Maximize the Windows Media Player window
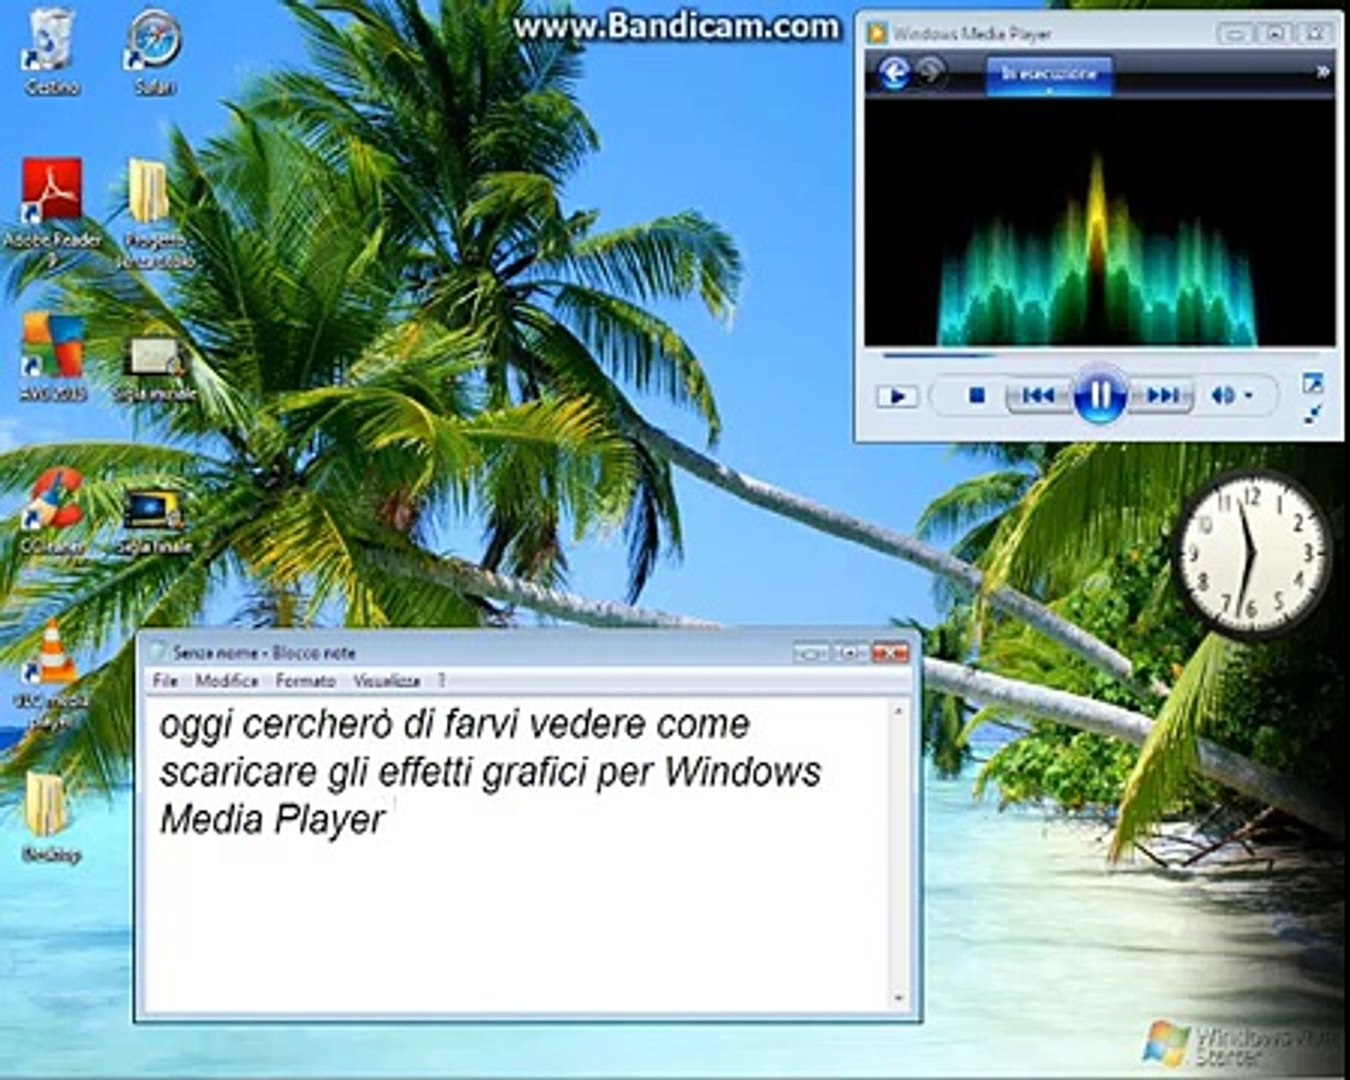This screenshot has width=1350, height=1080. point(1275,33)
